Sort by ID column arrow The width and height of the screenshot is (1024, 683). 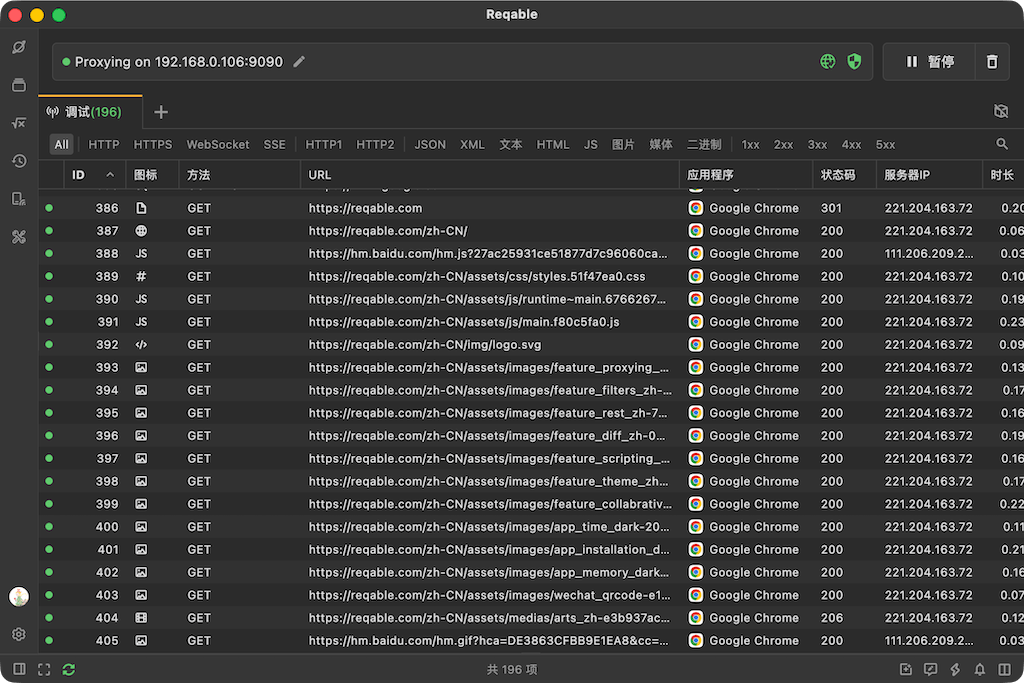coord(110,174)
